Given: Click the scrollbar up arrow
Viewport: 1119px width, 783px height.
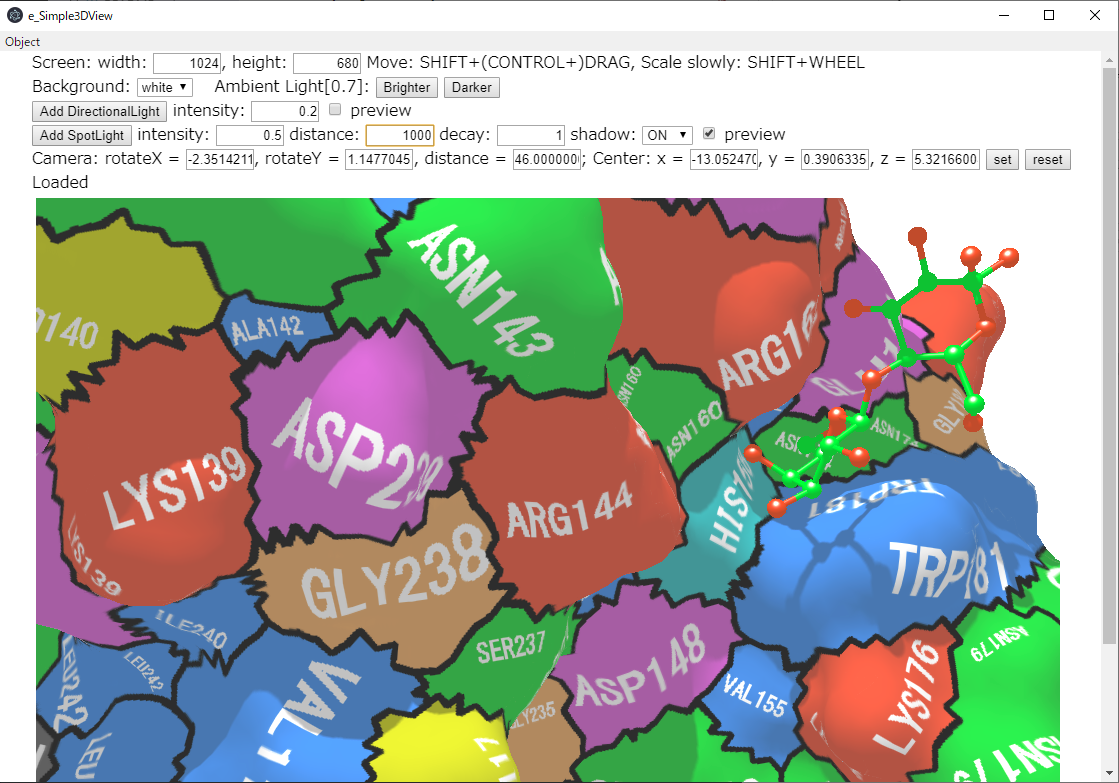Looking at the screenshot, I should pyautogui.click(x=1108, y=59).
